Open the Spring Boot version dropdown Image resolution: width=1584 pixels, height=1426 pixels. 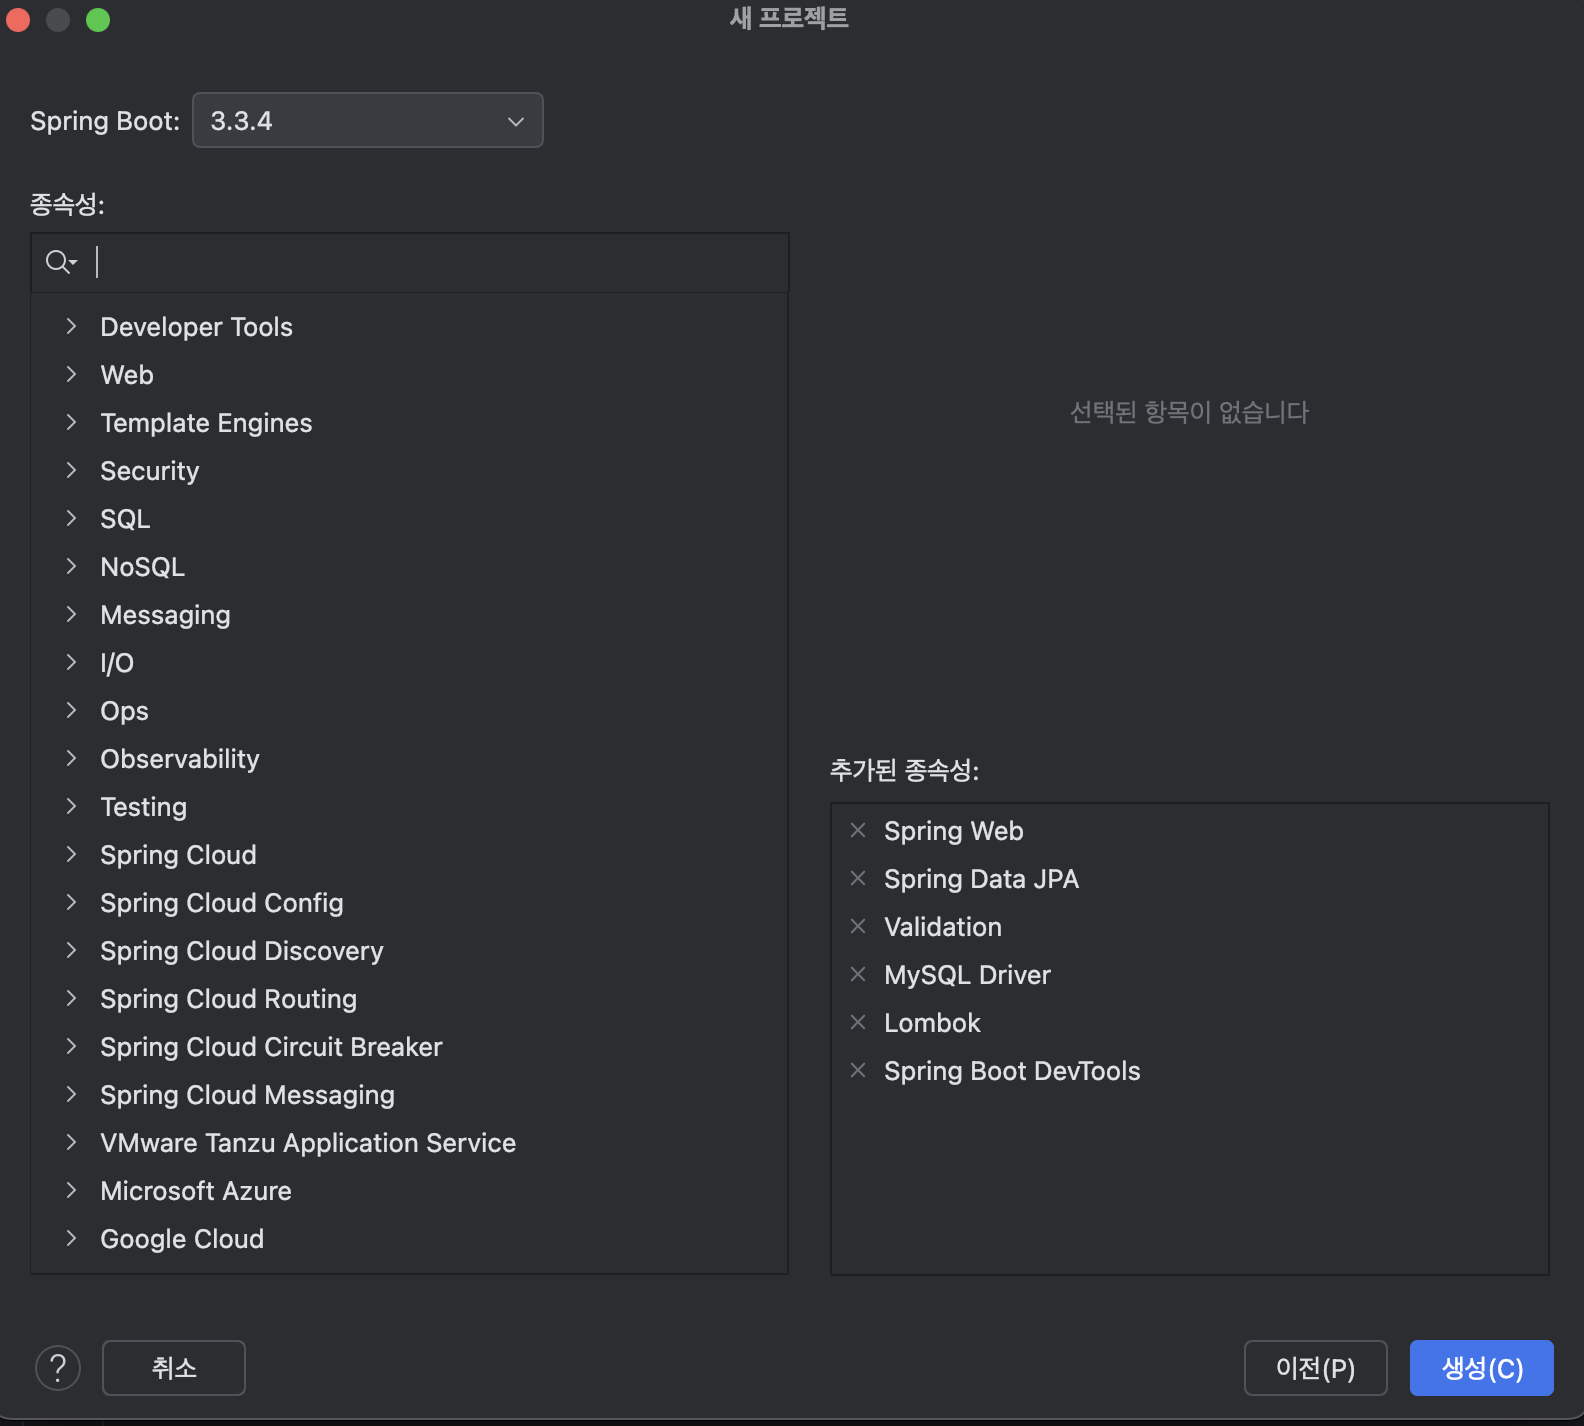tap(368, 120)
